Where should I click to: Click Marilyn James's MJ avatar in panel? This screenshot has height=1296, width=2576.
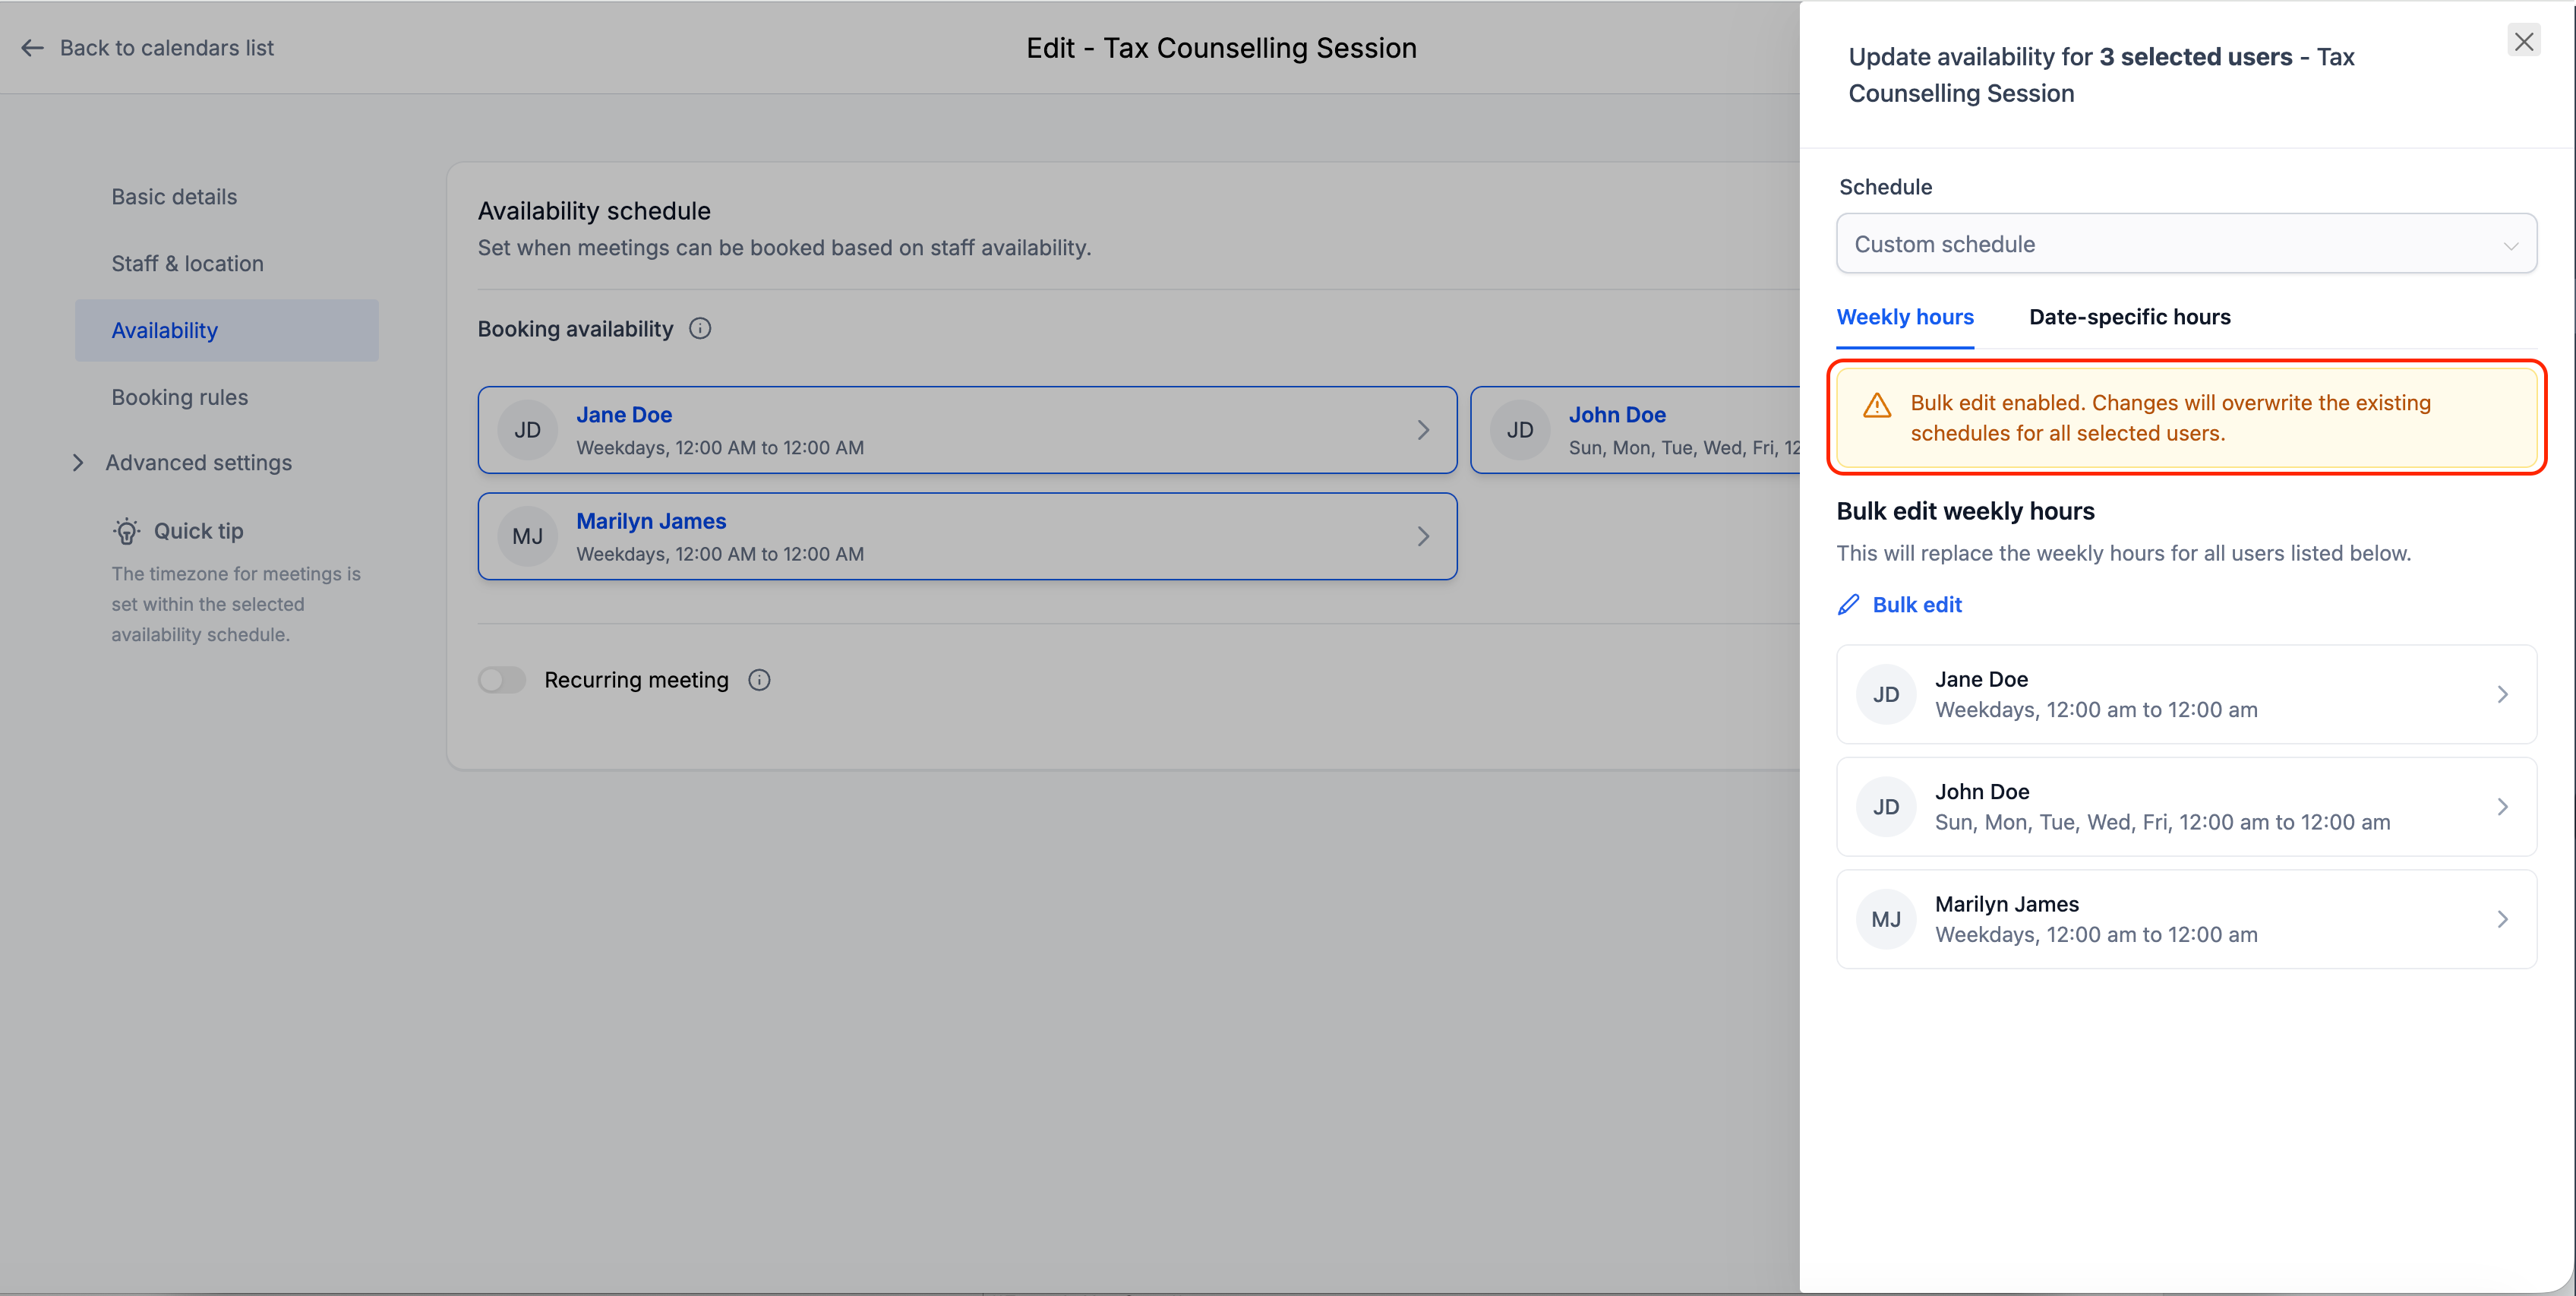point(1885,919)
